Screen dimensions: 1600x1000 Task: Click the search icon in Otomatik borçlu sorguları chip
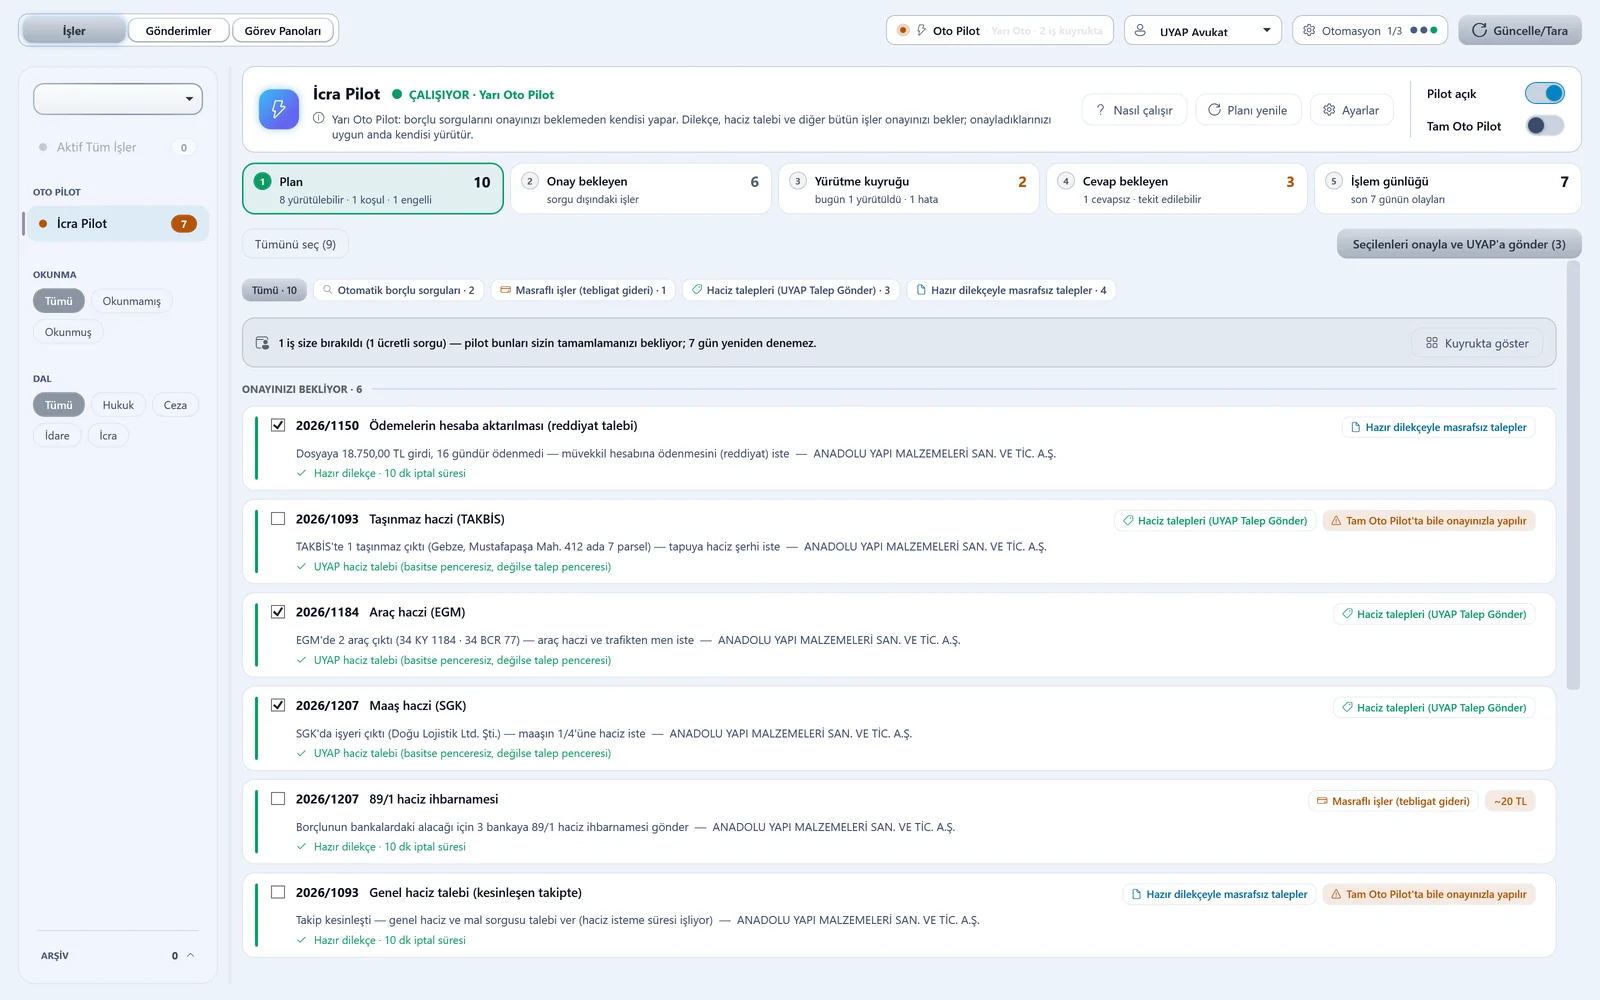click(327, 290)
